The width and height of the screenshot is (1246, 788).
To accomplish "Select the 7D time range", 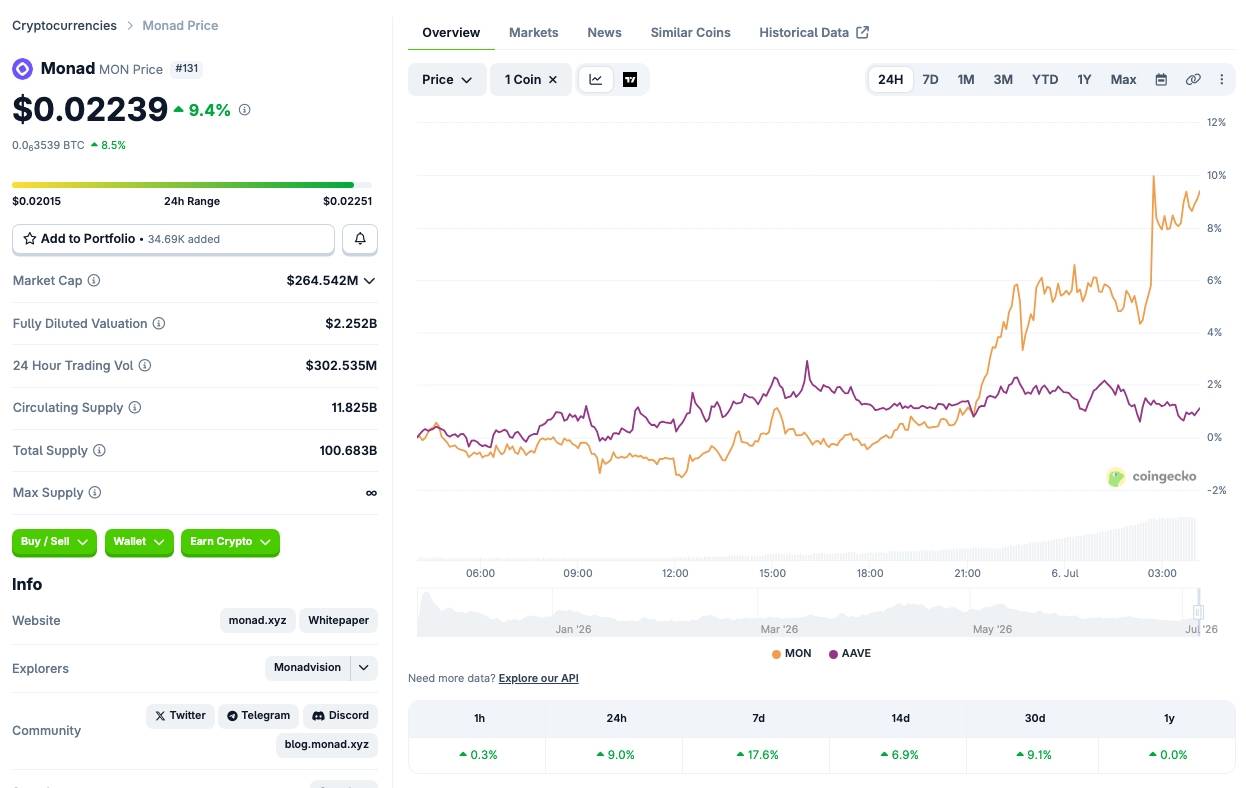I will point(930,80).
